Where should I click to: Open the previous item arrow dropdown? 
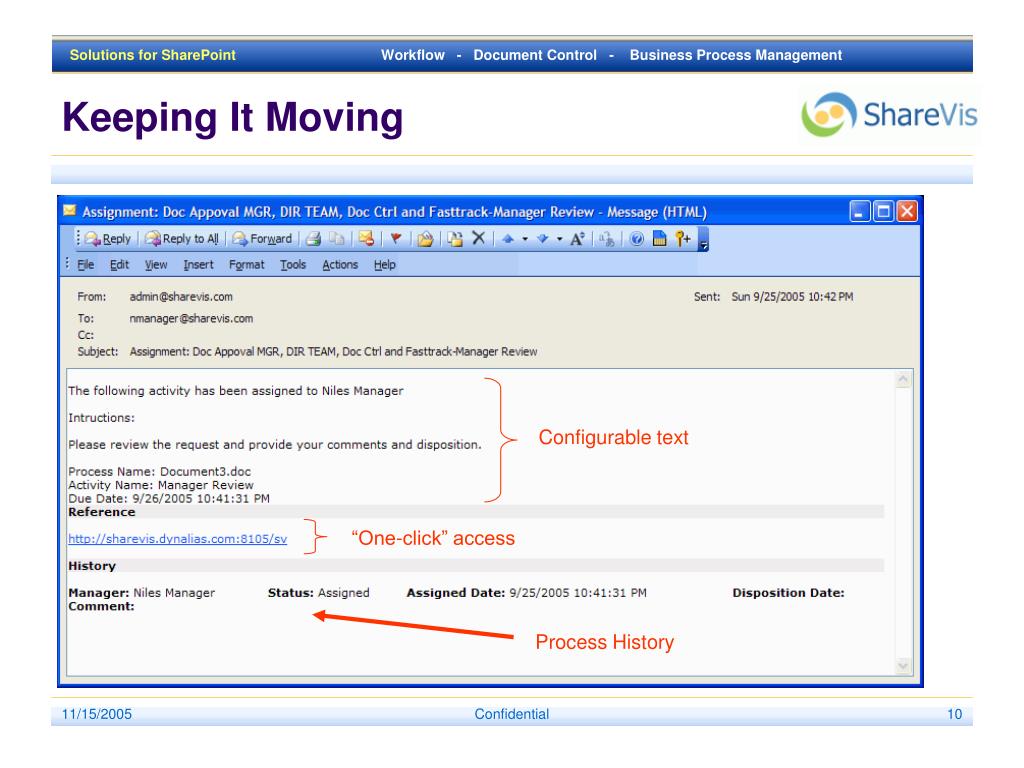(524, 240)
